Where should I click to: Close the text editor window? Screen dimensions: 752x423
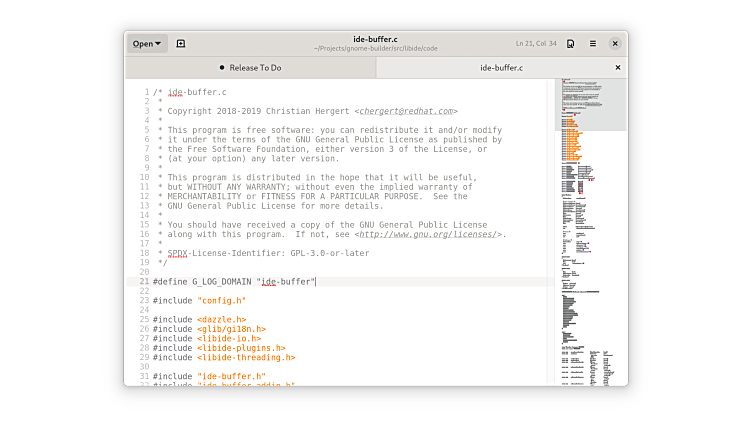pyautogui.click(x=615, y=43)
